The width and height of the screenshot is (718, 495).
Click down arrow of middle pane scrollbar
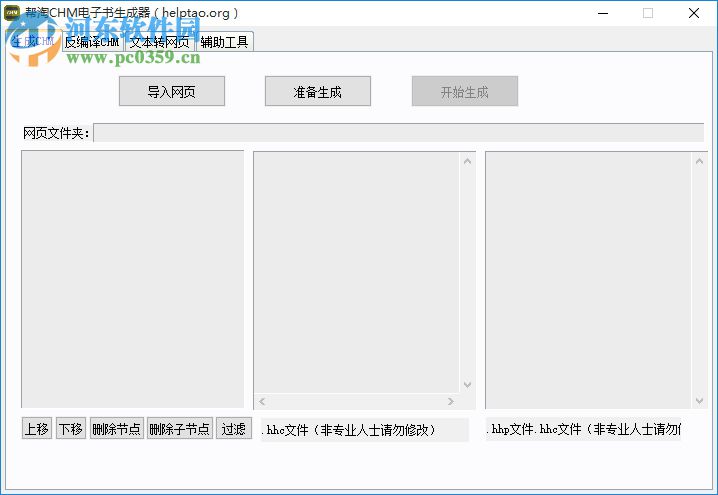click(468, 385)
